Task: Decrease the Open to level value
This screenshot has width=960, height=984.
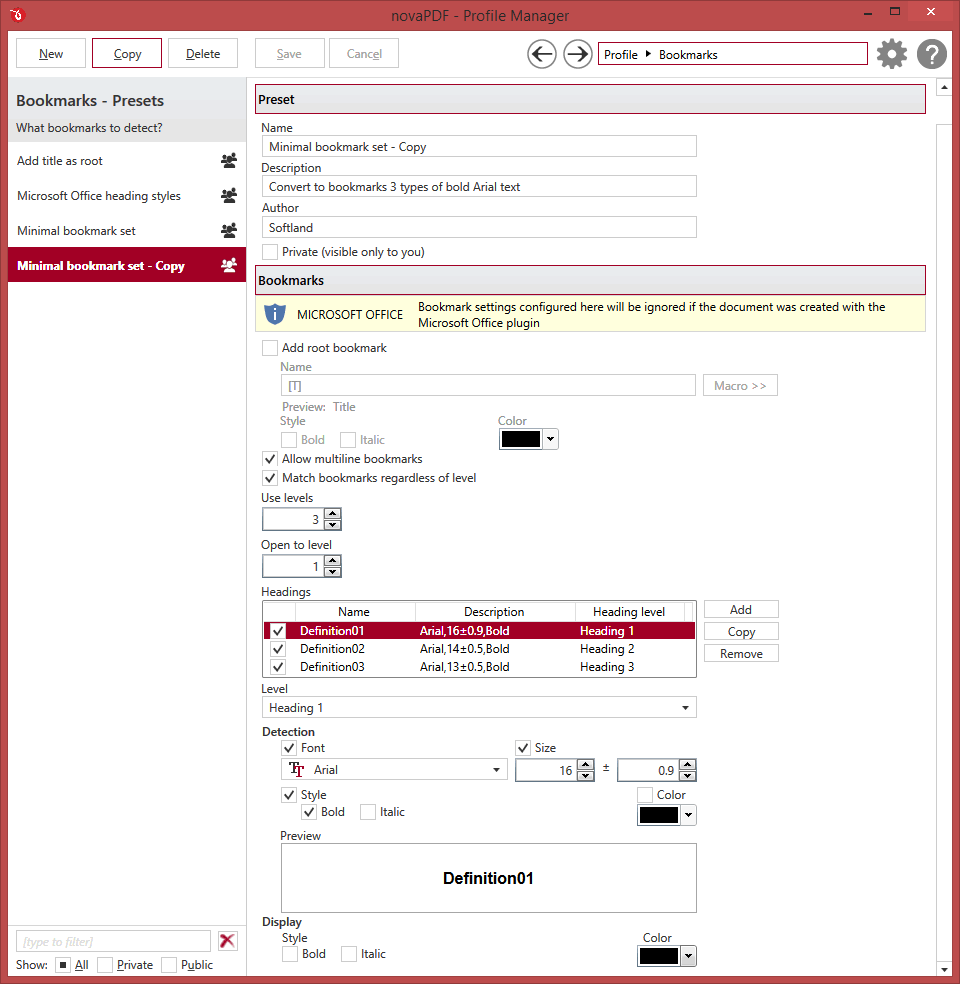Action: [x=333, y=572]
